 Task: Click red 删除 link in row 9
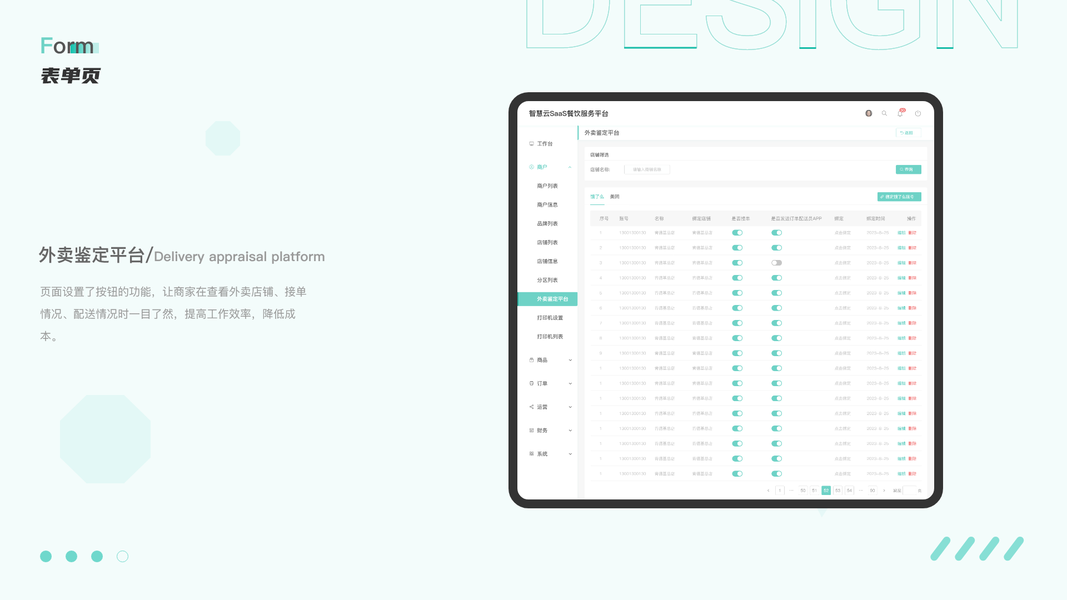click(x=913, y=353)
